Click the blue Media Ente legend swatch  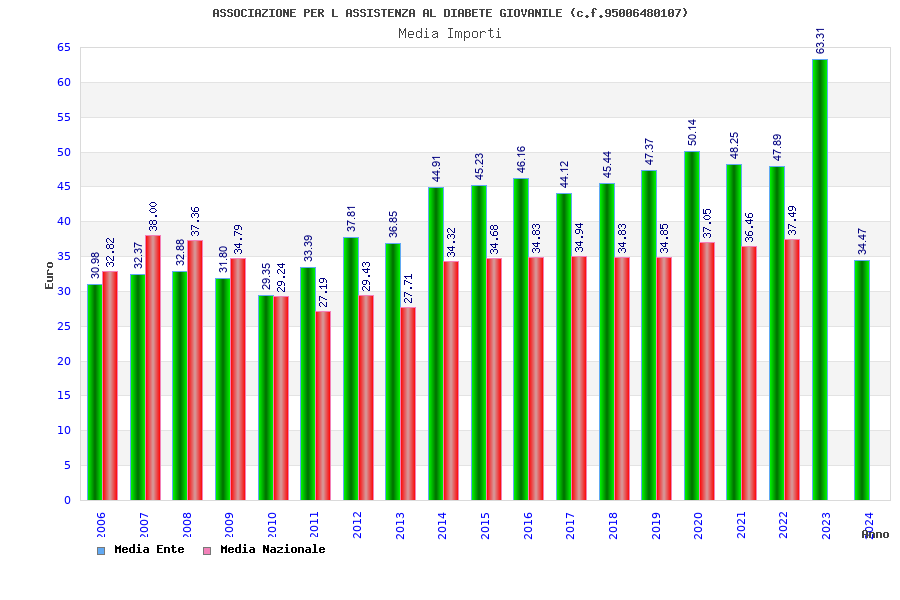click(101, 551)
